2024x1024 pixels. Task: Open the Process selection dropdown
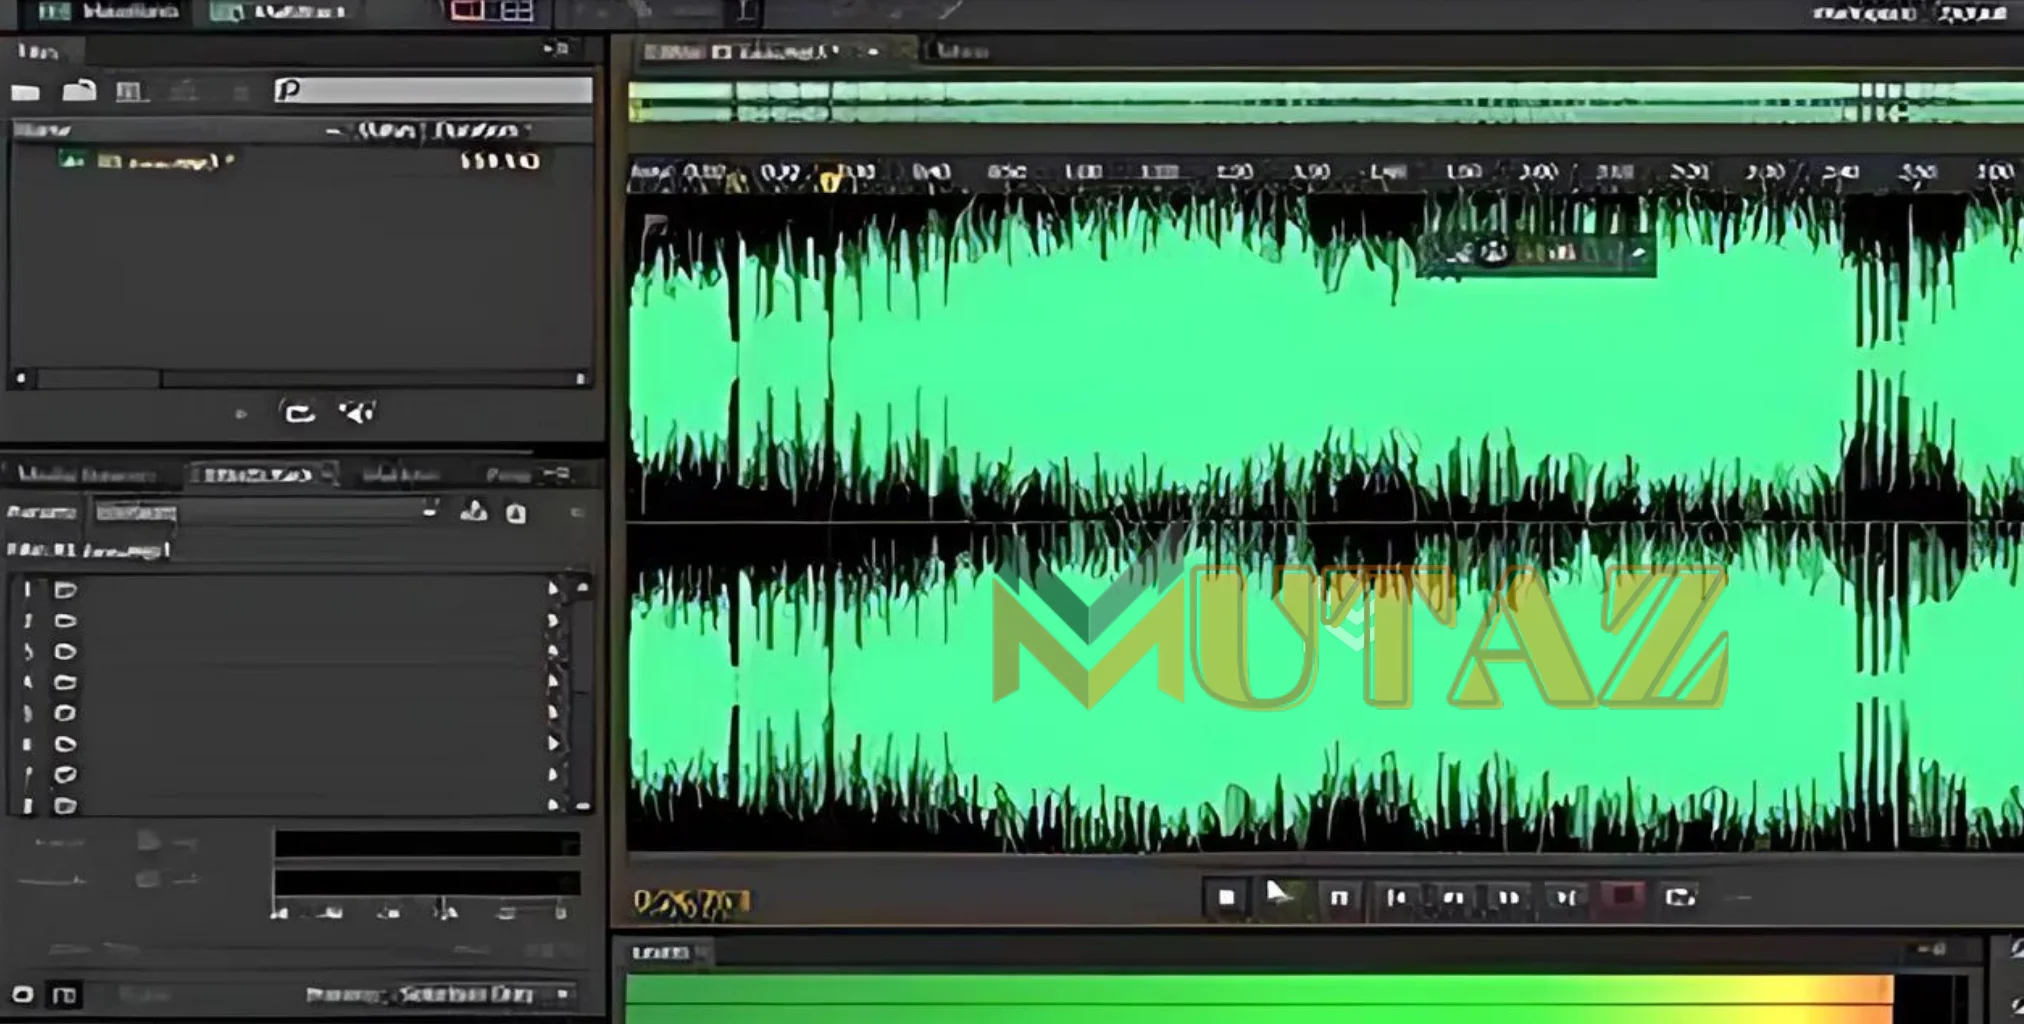[x=484, y=995]
